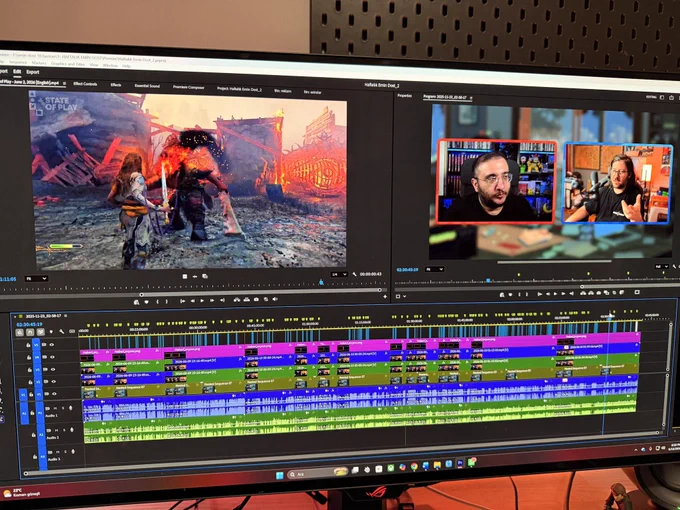Click Lift icon in Program monitor
Image resolution: width=680 pixels, height=510 pixels.
(583, 293)
